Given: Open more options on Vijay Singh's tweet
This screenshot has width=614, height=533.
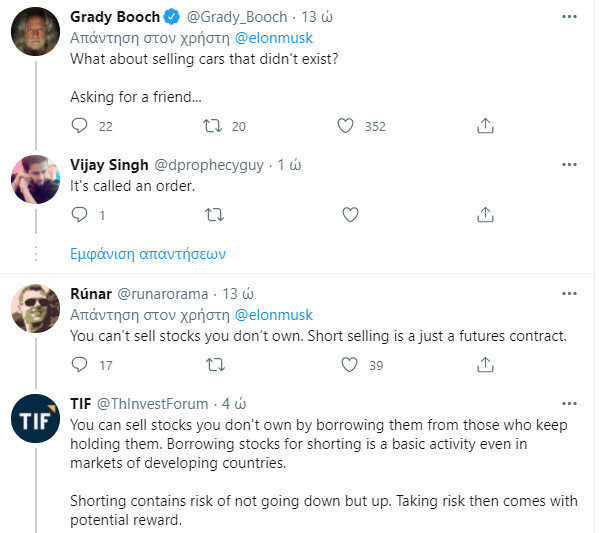Looking at the screenshot, I should tap(568, 164).
